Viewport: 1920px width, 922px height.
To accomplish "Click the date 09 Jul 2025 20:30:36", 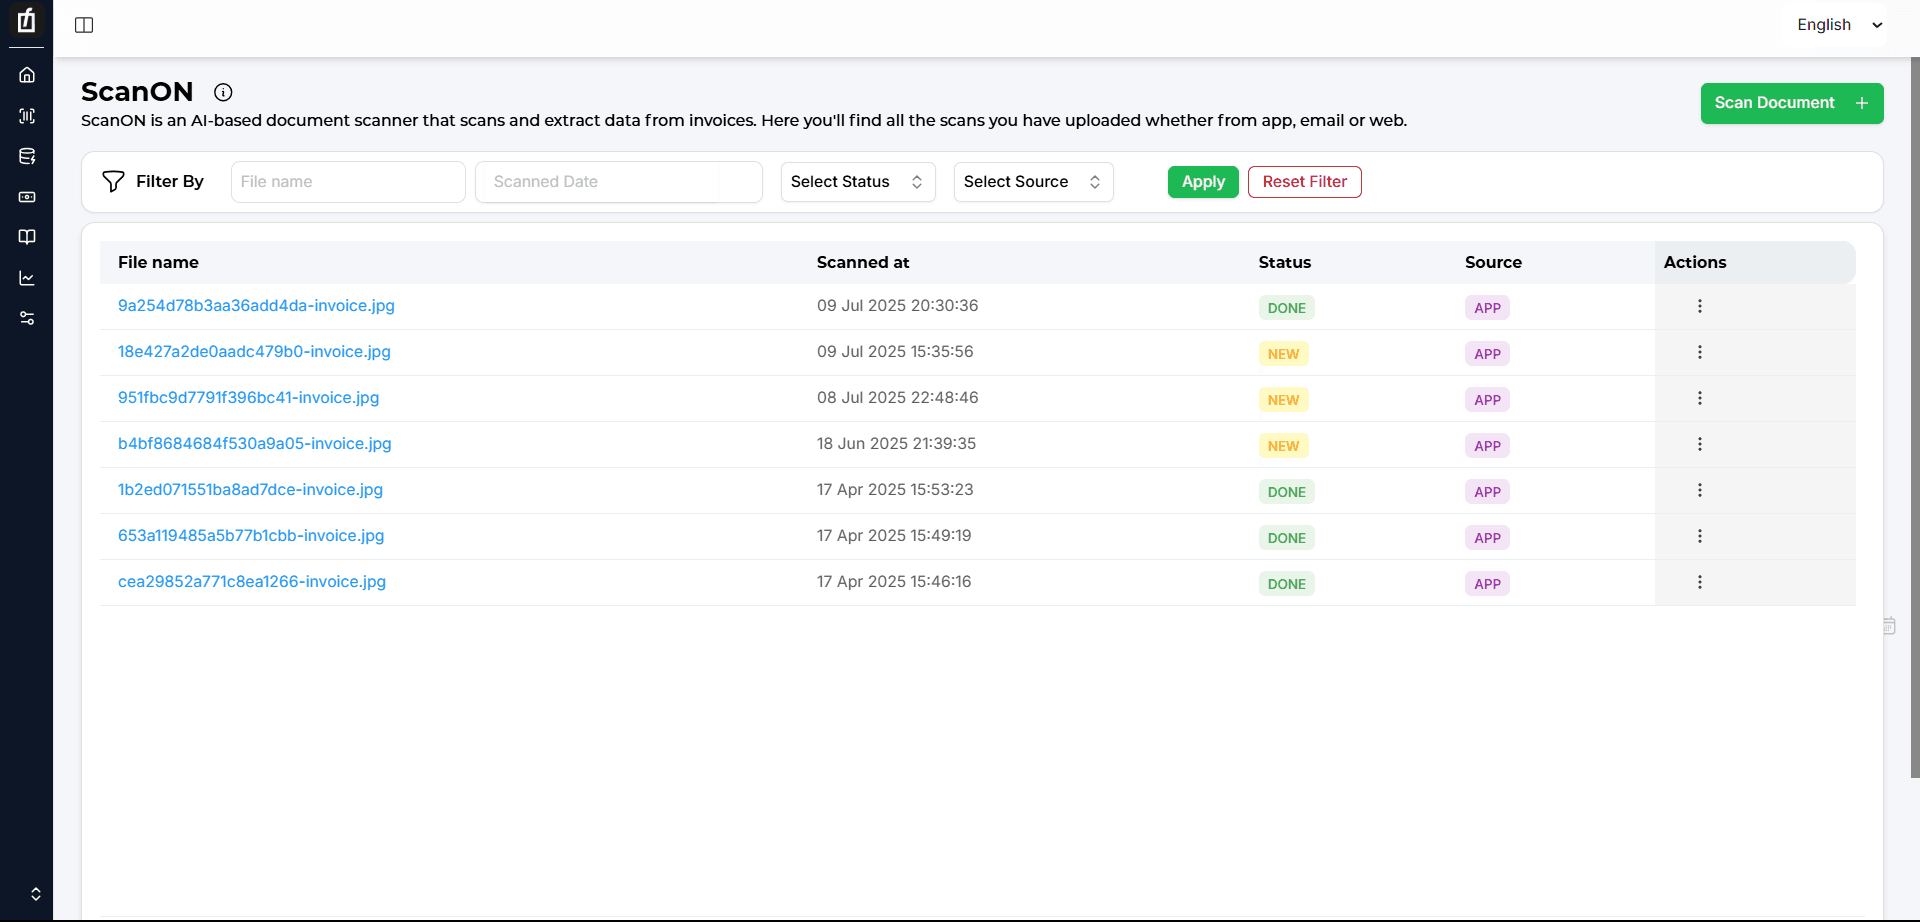I will (x=897, y=306).
